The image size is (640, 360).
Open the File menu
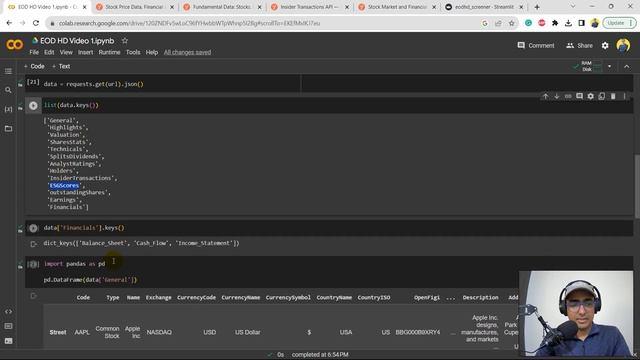34,52
